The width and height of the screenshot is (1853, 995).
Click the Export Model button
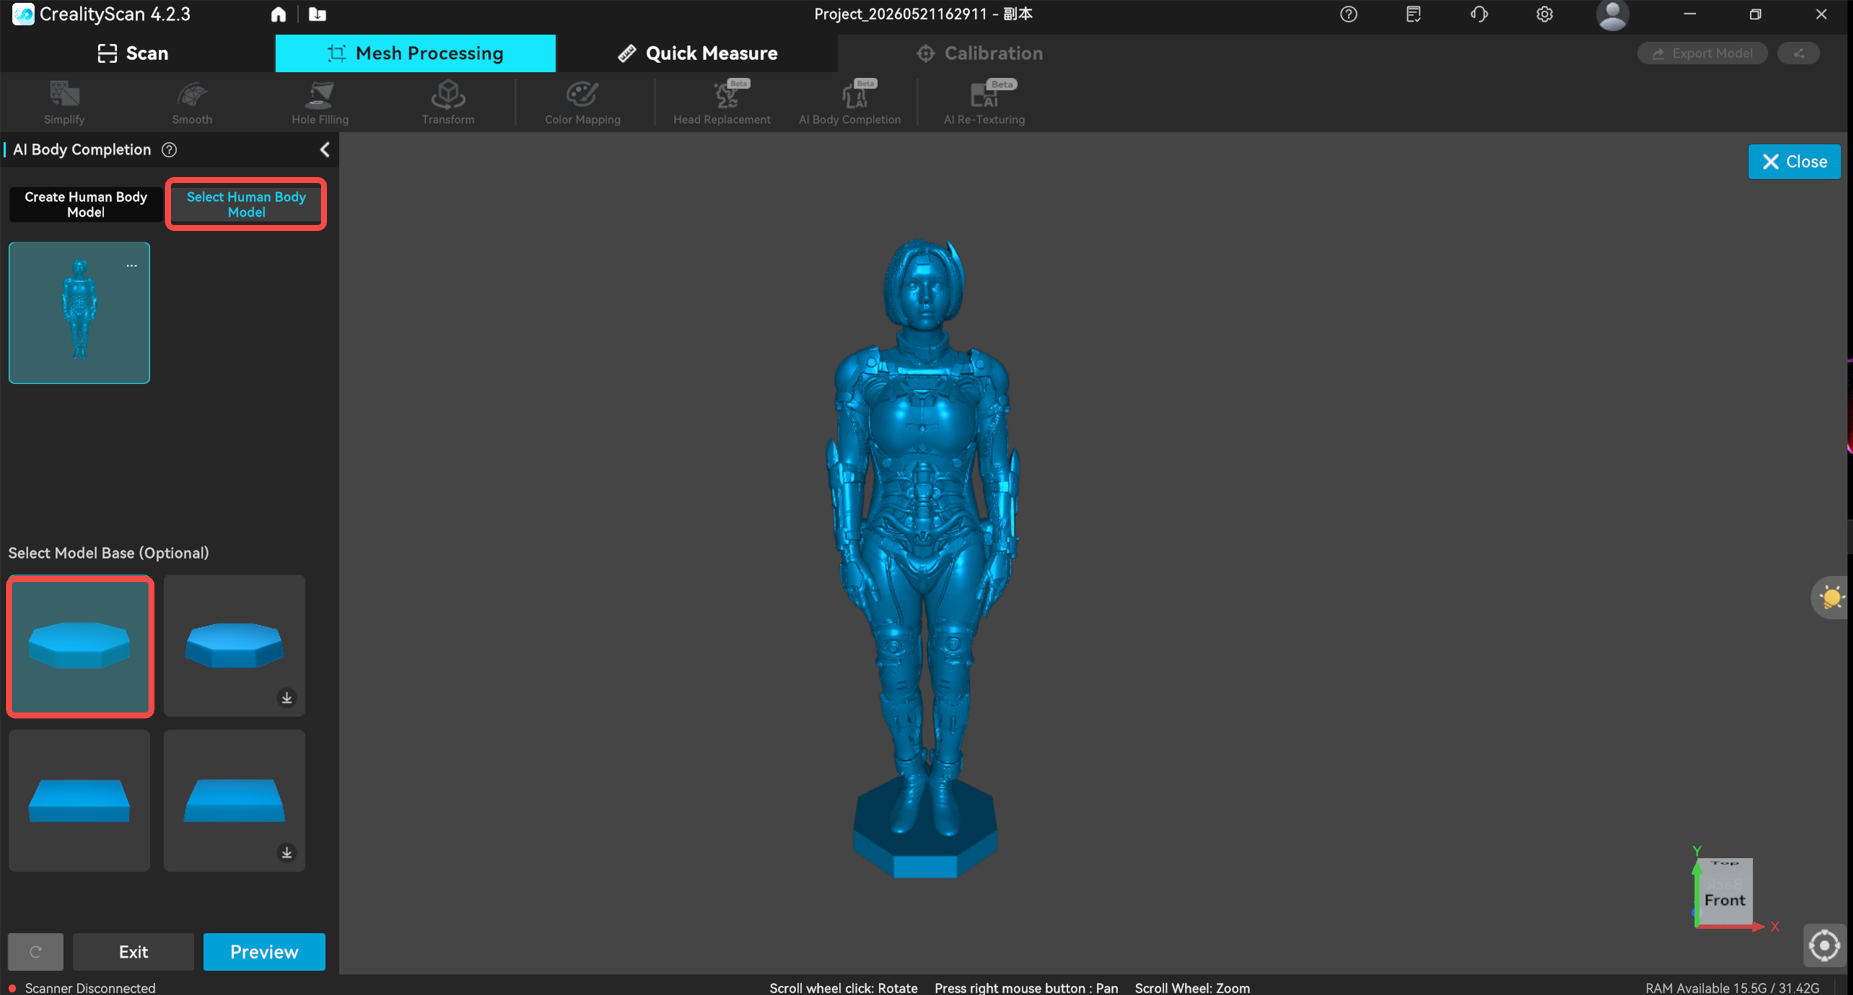click(x=1702, y=53)
